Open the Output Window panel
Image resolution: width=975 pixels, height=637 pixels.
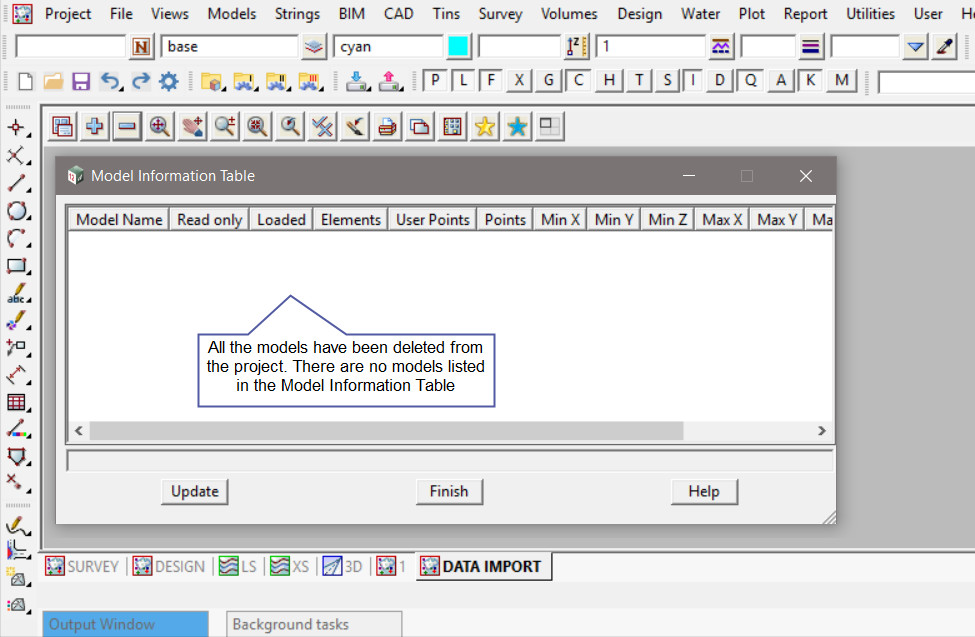pyautogui.click(x=126, y=624)
